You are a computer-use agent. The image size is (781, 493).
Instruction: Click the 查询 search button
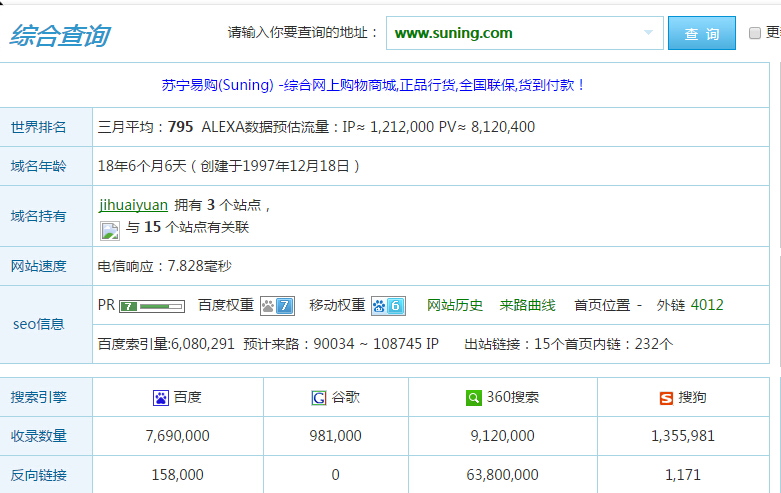[x=702, y=33]
